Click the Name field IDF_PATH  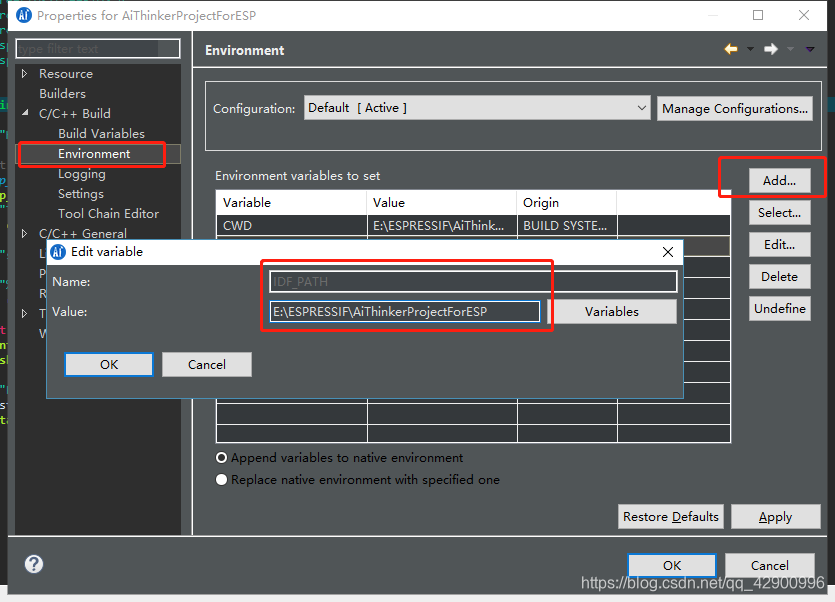(473, 281)
